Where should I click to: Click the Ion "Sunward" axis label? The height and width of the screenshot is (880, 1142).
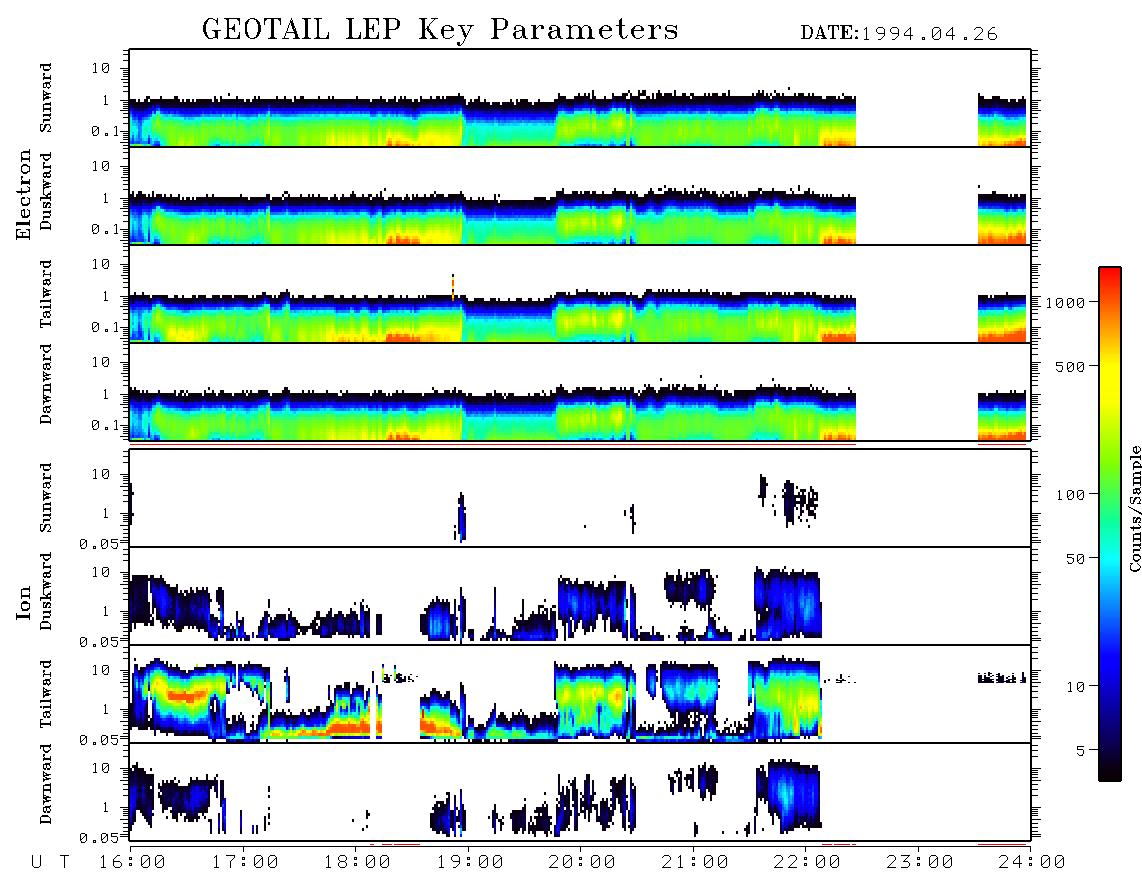tap(46, 498)
